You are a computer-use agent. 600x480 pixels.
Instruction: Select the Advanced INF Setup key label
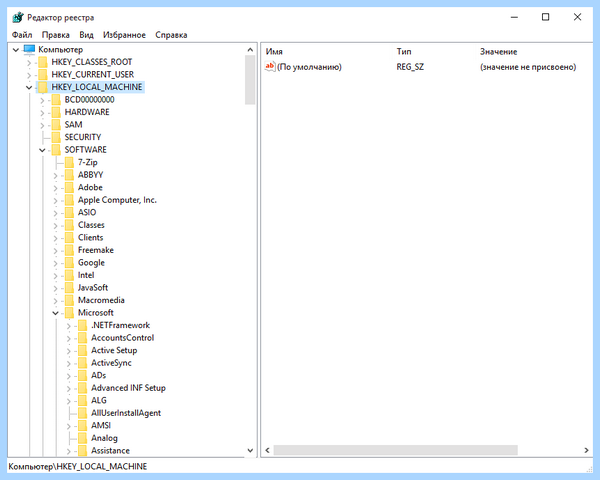click(x=128, y=388)
